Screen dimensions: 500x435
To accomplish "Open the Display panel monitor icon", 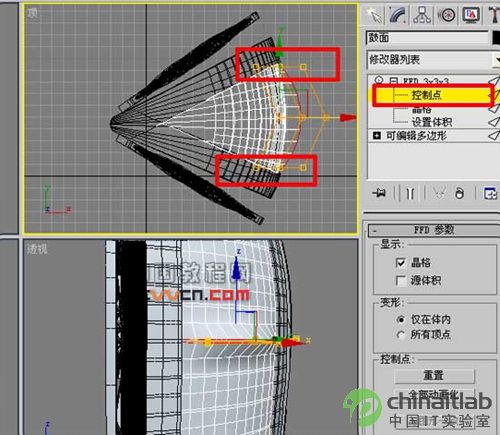I will point(471,15).
